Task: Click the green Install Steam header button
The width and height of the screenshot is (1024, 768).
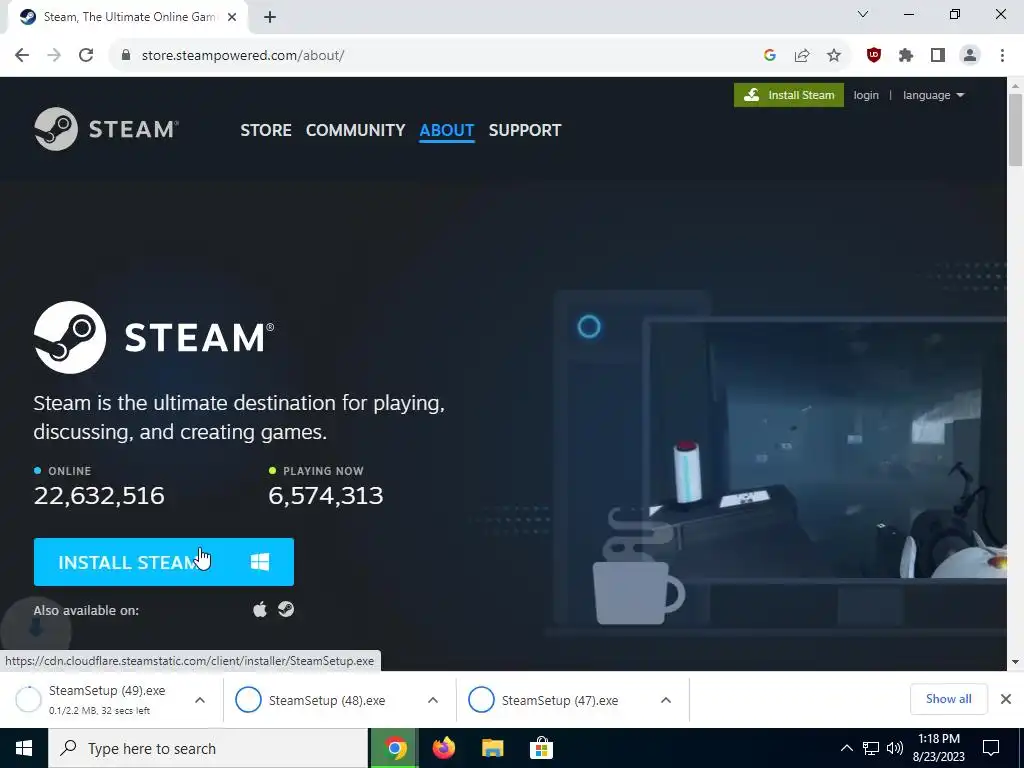Action: 789,95
